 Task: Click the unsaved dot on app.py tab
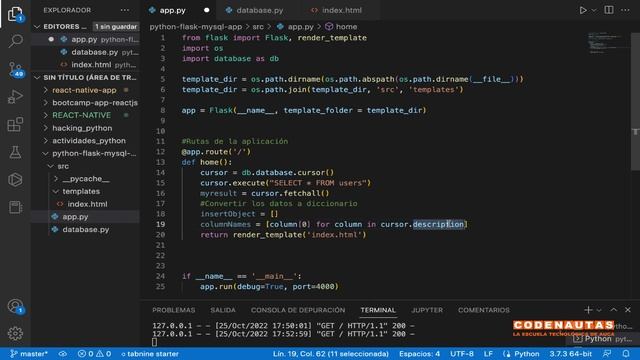[x=207, y=10]
